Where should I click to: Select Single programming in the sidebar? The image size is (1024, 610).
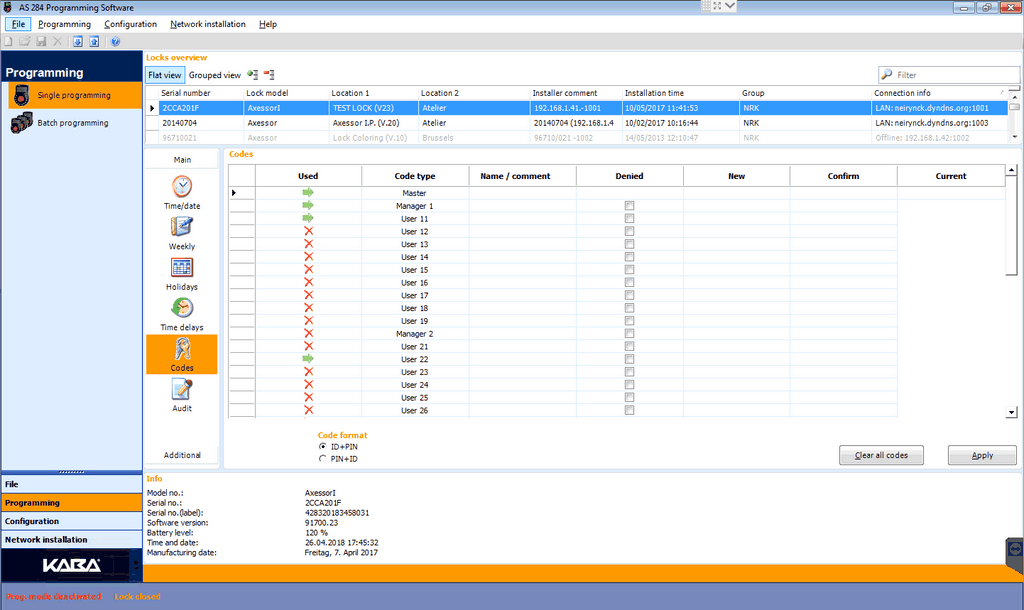tap(76, 95)
